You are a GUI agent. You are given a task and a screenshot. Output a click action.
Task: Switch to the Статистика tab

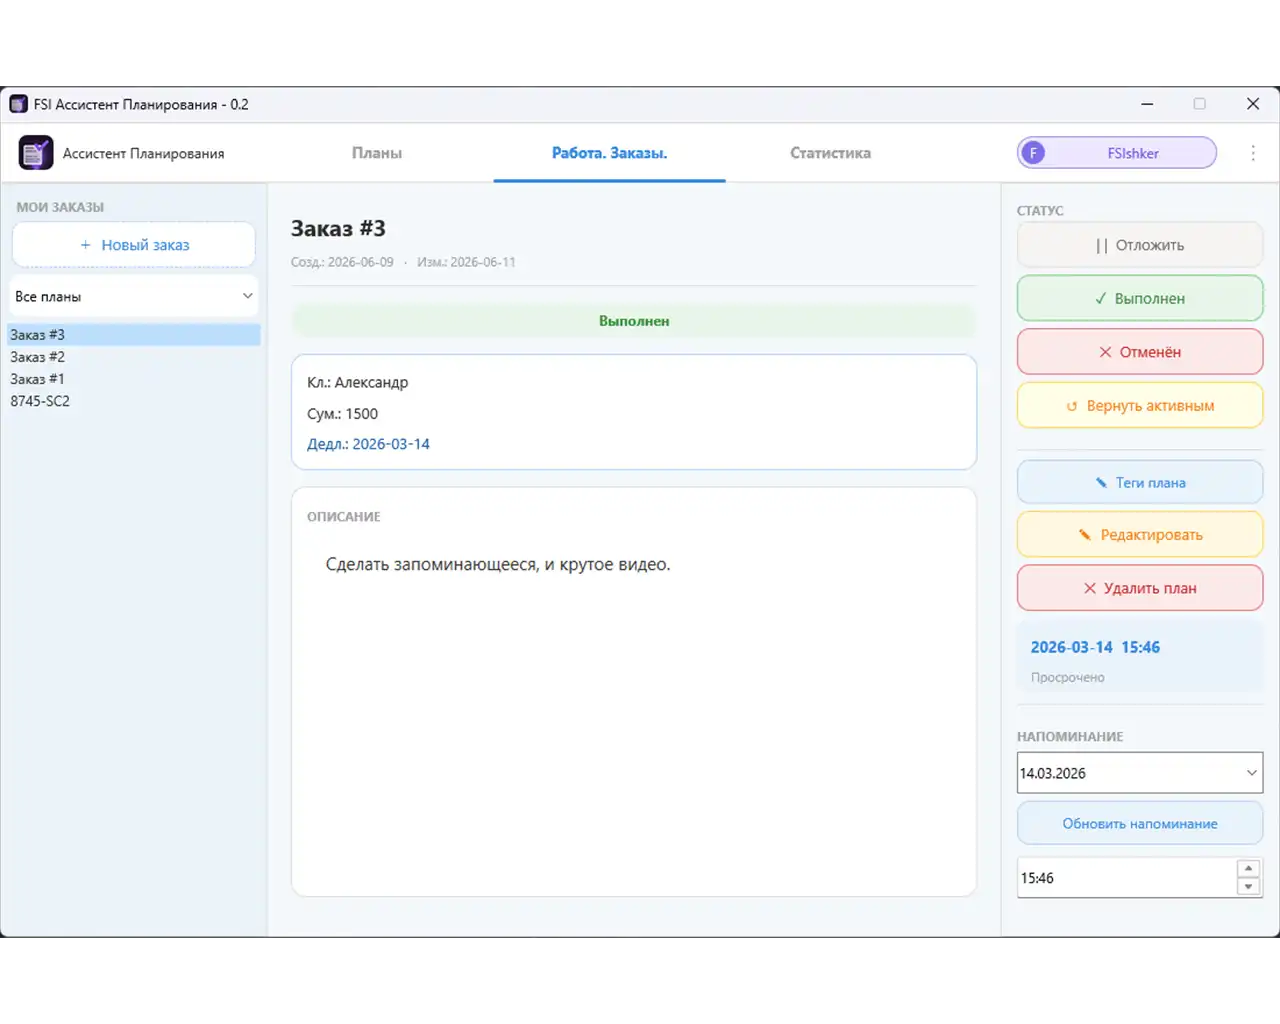point(830,153)
